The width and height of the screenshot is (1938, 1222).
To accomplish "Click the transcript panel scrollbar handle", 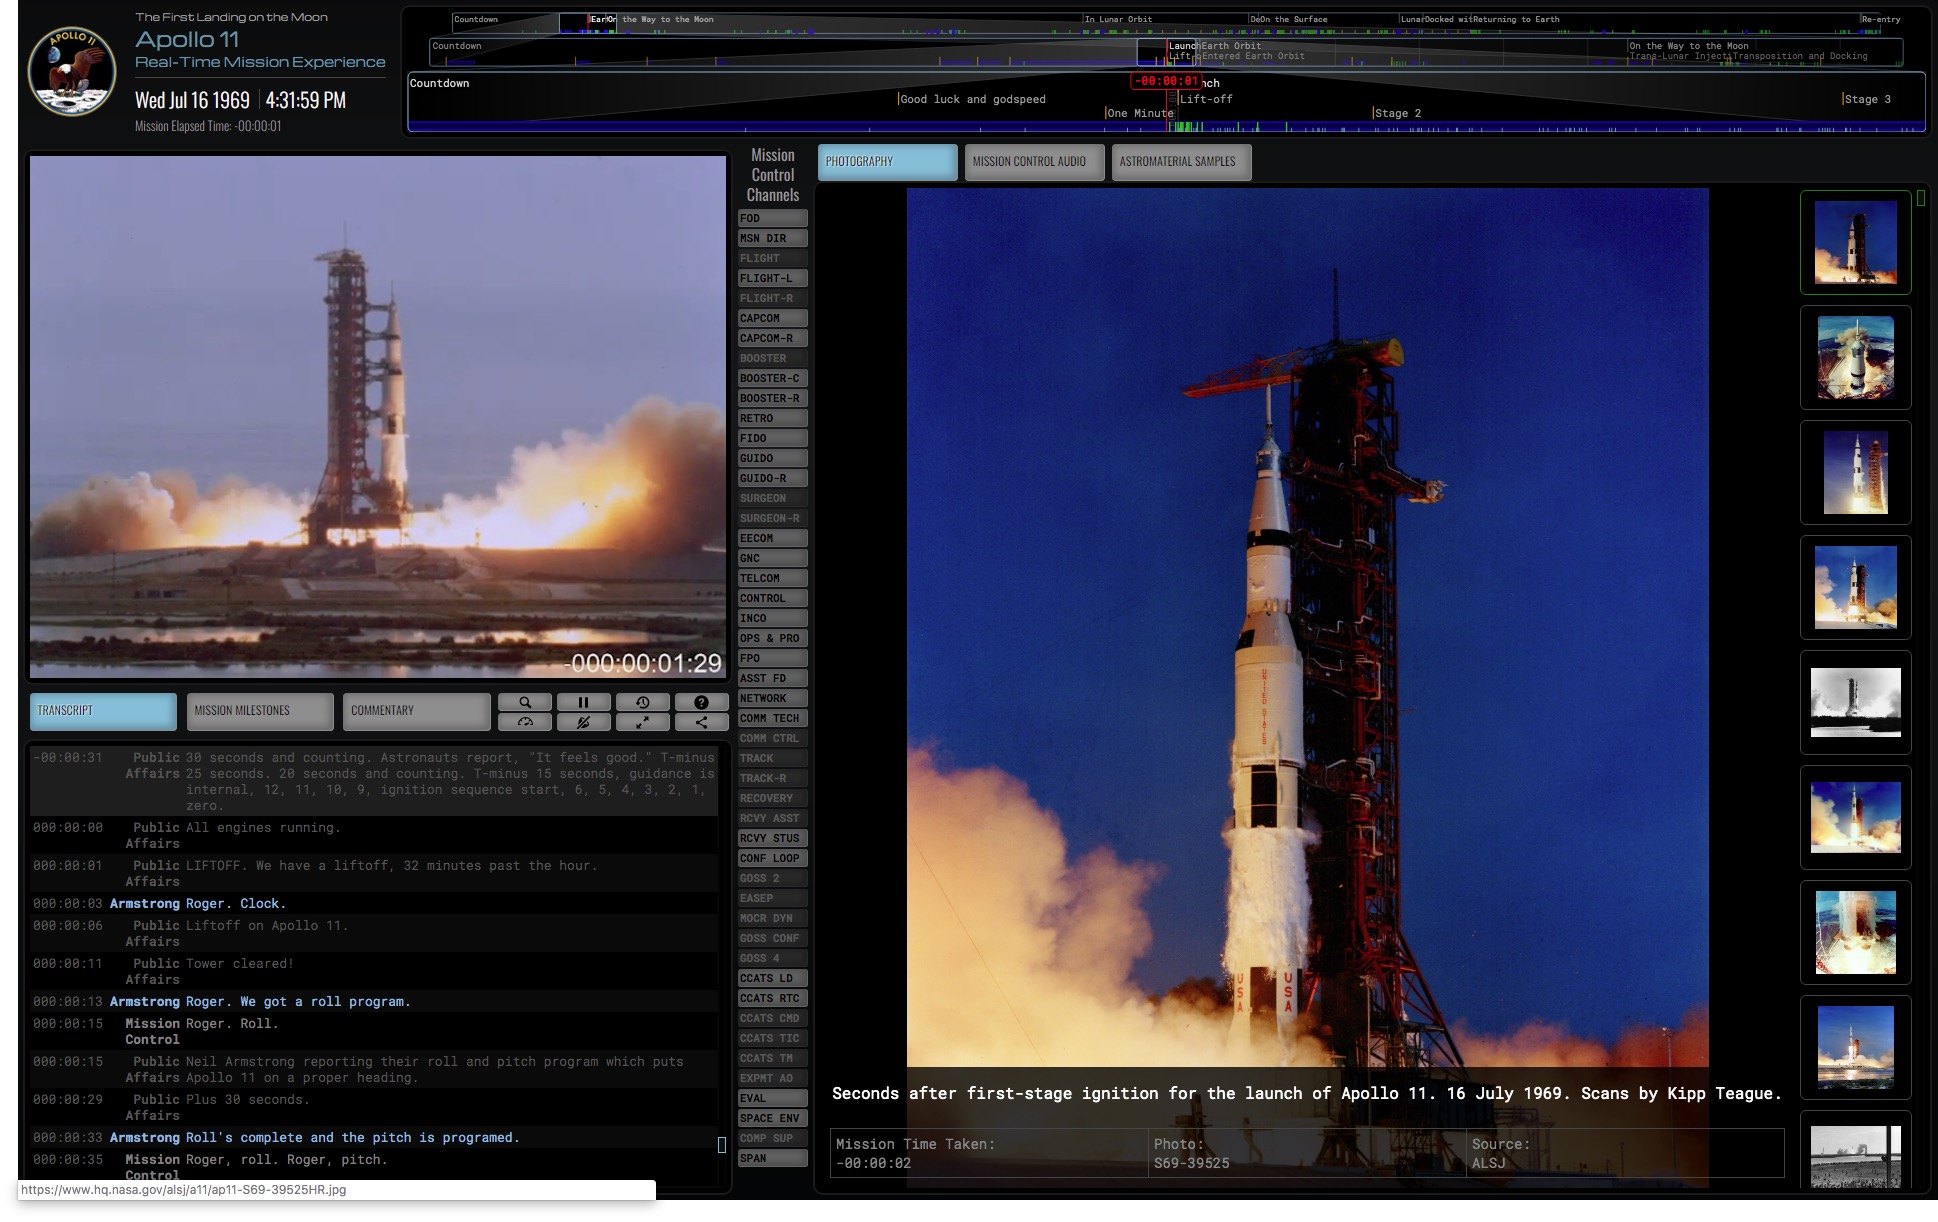I will 722,1144.
